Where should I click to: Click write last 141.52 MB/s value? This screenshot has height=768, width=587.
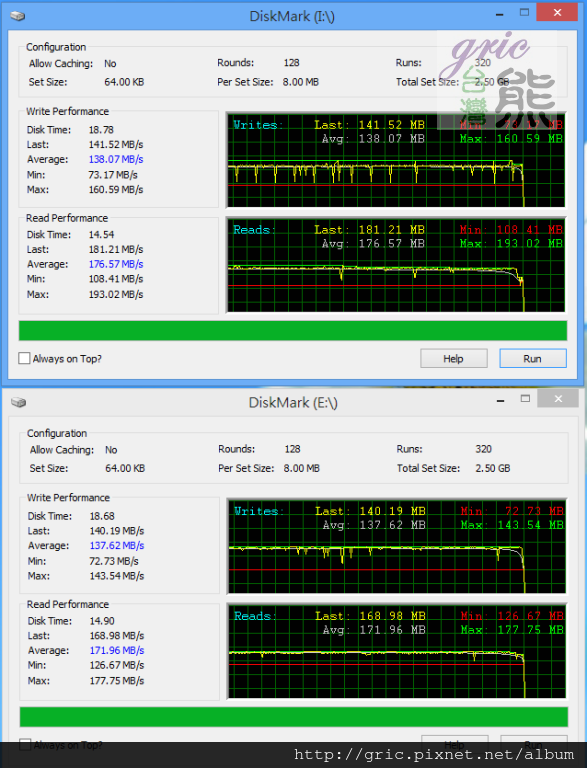[x=116, y=144]
